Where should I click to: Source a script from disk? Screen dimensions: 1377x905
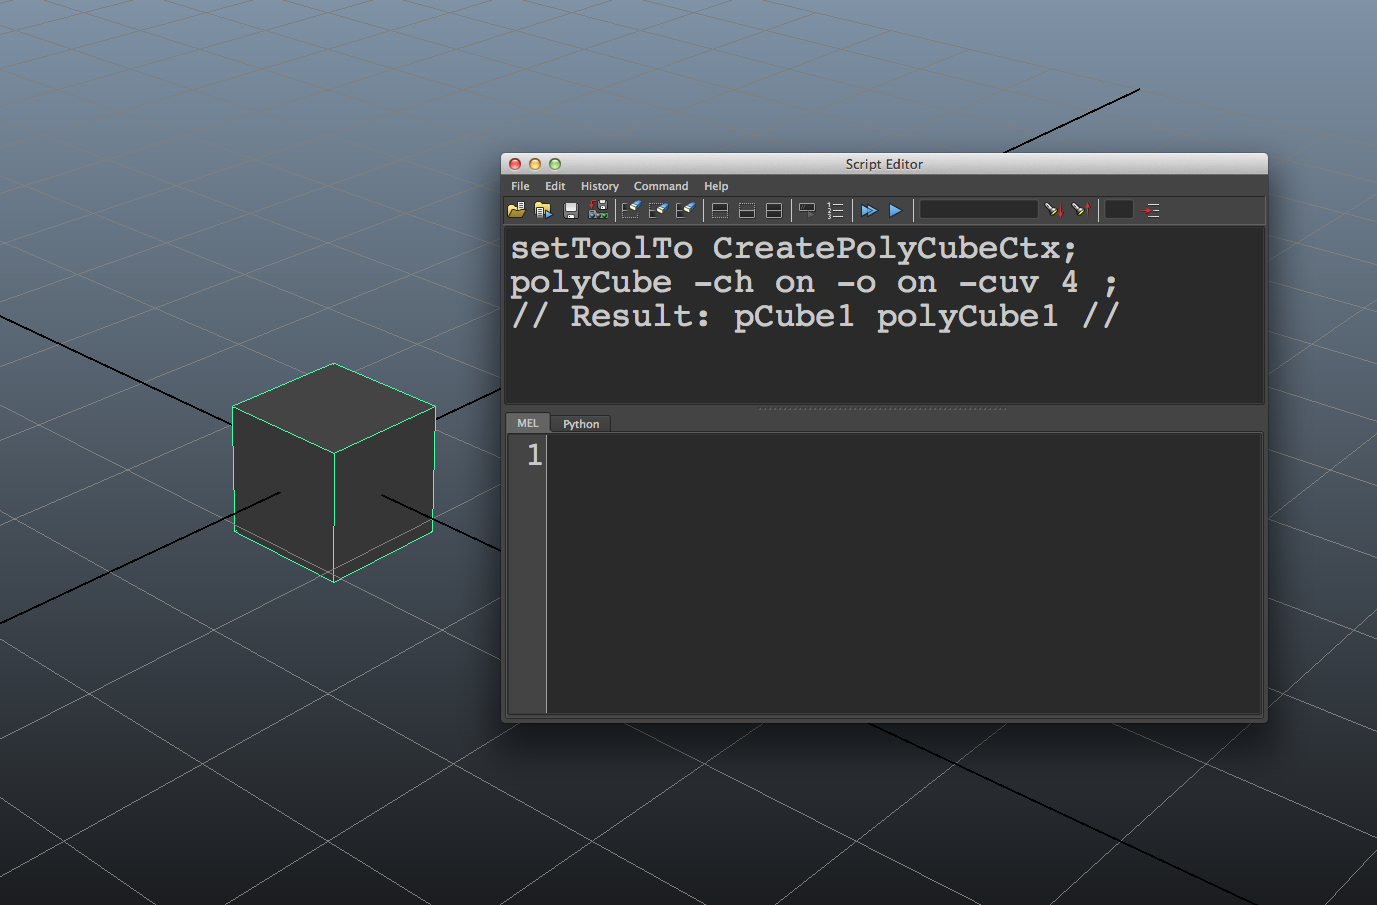click(543, 209)
